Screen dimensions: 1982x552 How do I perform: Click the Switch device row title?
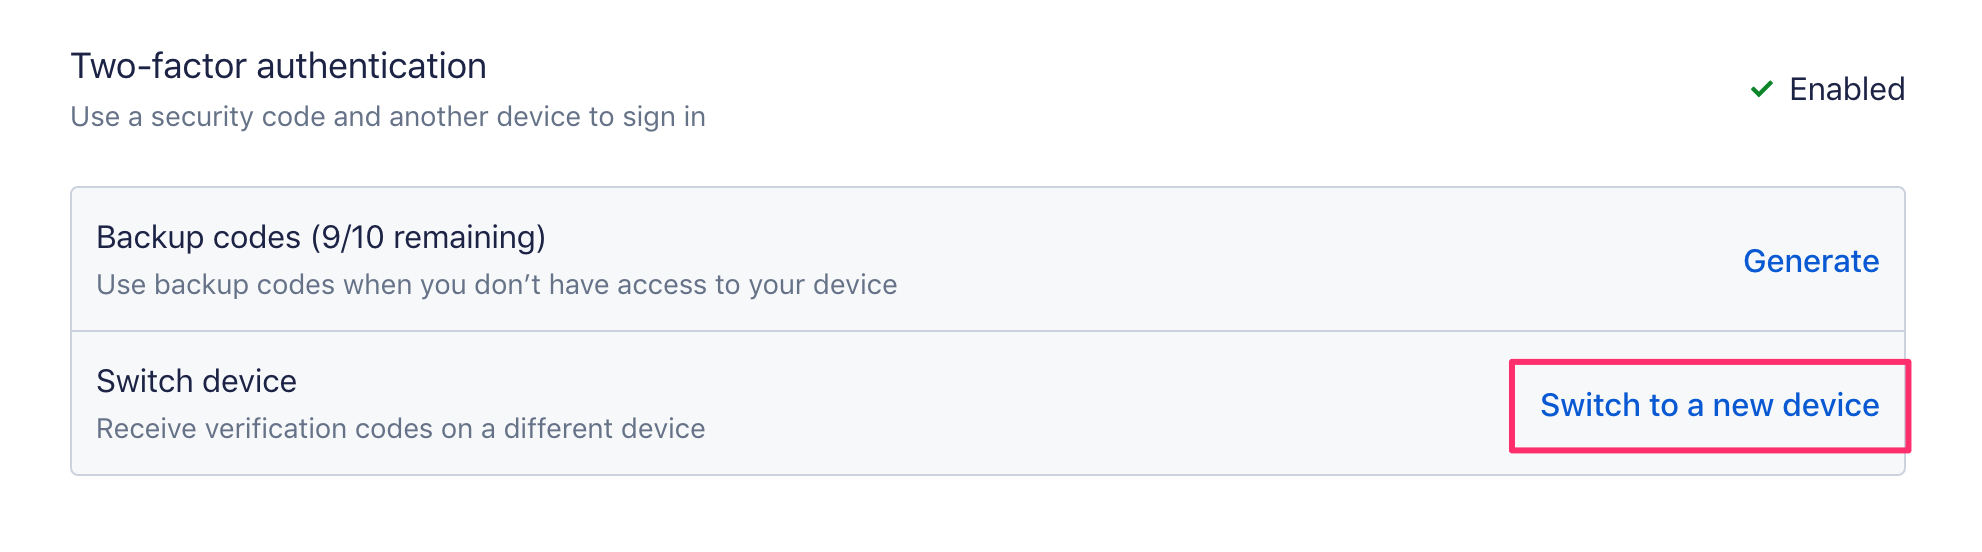pos(196,381)
